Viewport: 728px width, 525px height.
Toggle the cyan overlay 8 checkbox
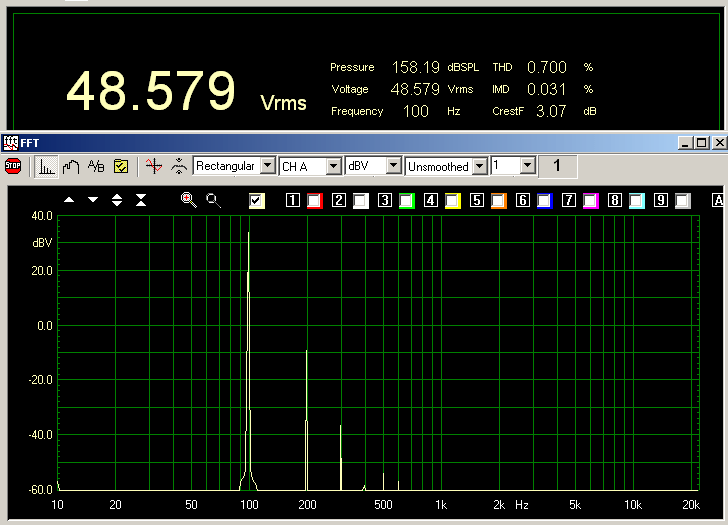[x=637, y=201]
